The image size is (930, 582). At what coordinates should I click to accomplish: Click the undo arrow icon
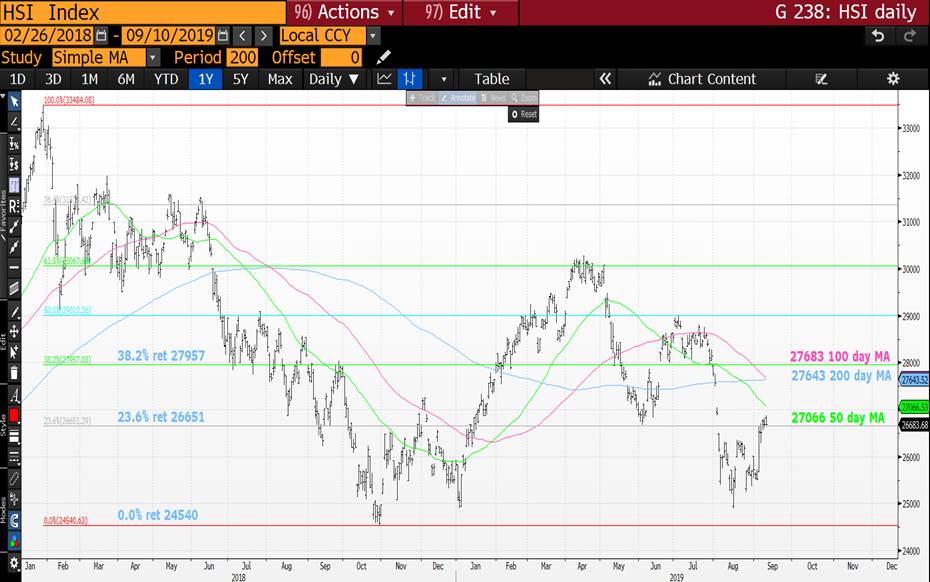click(x=878, y=36)
